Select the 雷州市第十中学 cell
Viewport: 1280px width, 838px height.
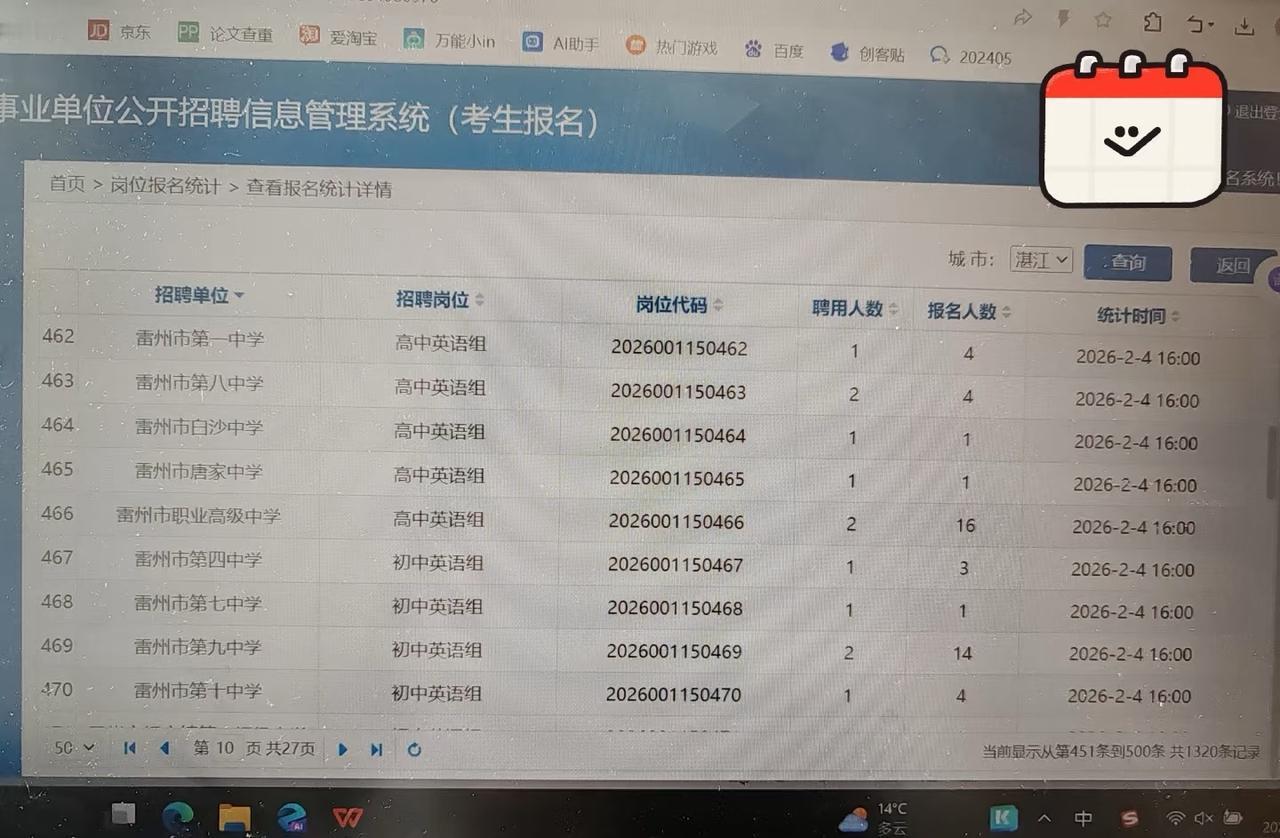pyautogui.click(x=198, y=690)
